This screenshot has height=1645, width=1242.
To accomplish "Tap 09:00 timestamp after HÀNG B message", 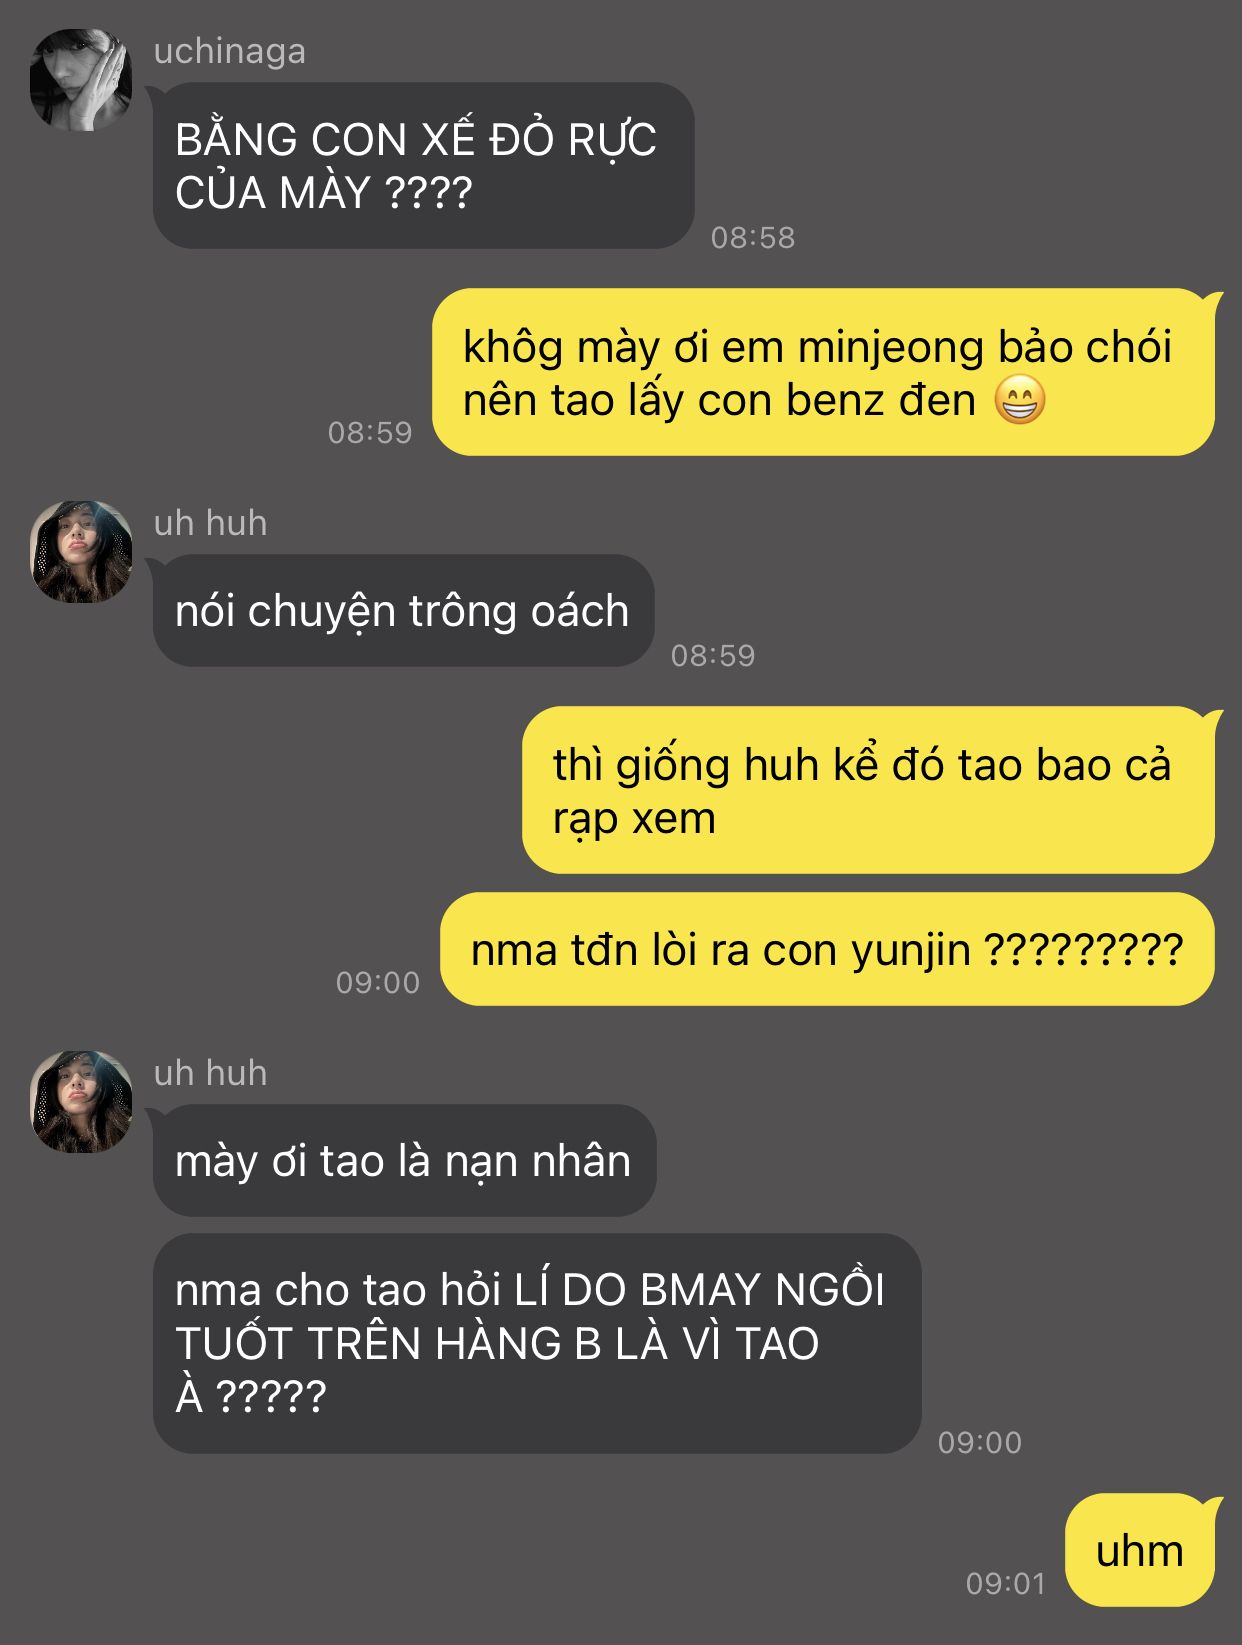I will click(980, 1442).
